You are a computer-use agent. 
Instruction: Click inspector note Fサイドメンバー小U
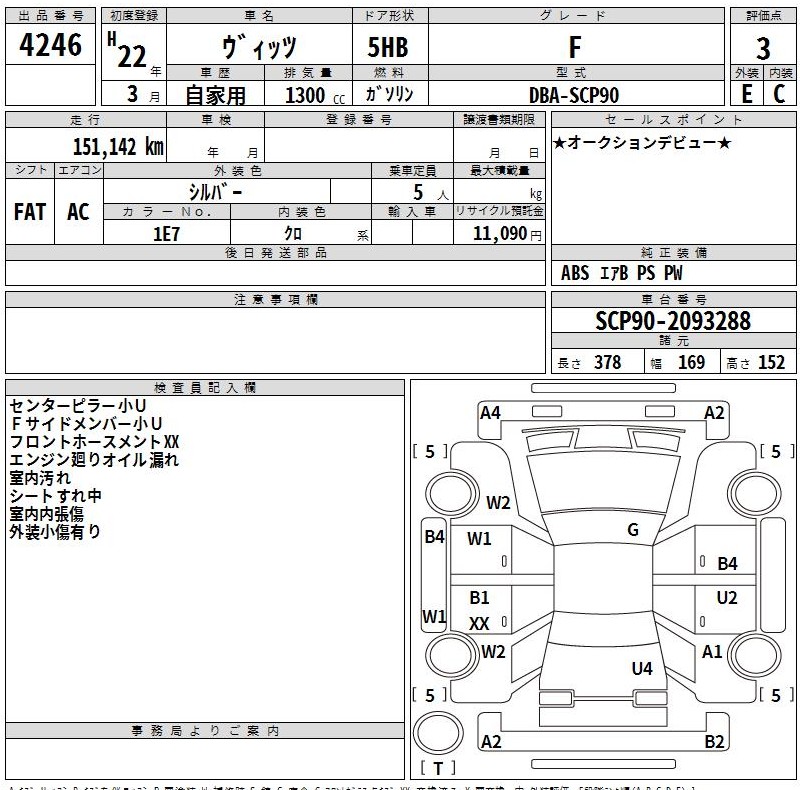[x=86, y=424]
